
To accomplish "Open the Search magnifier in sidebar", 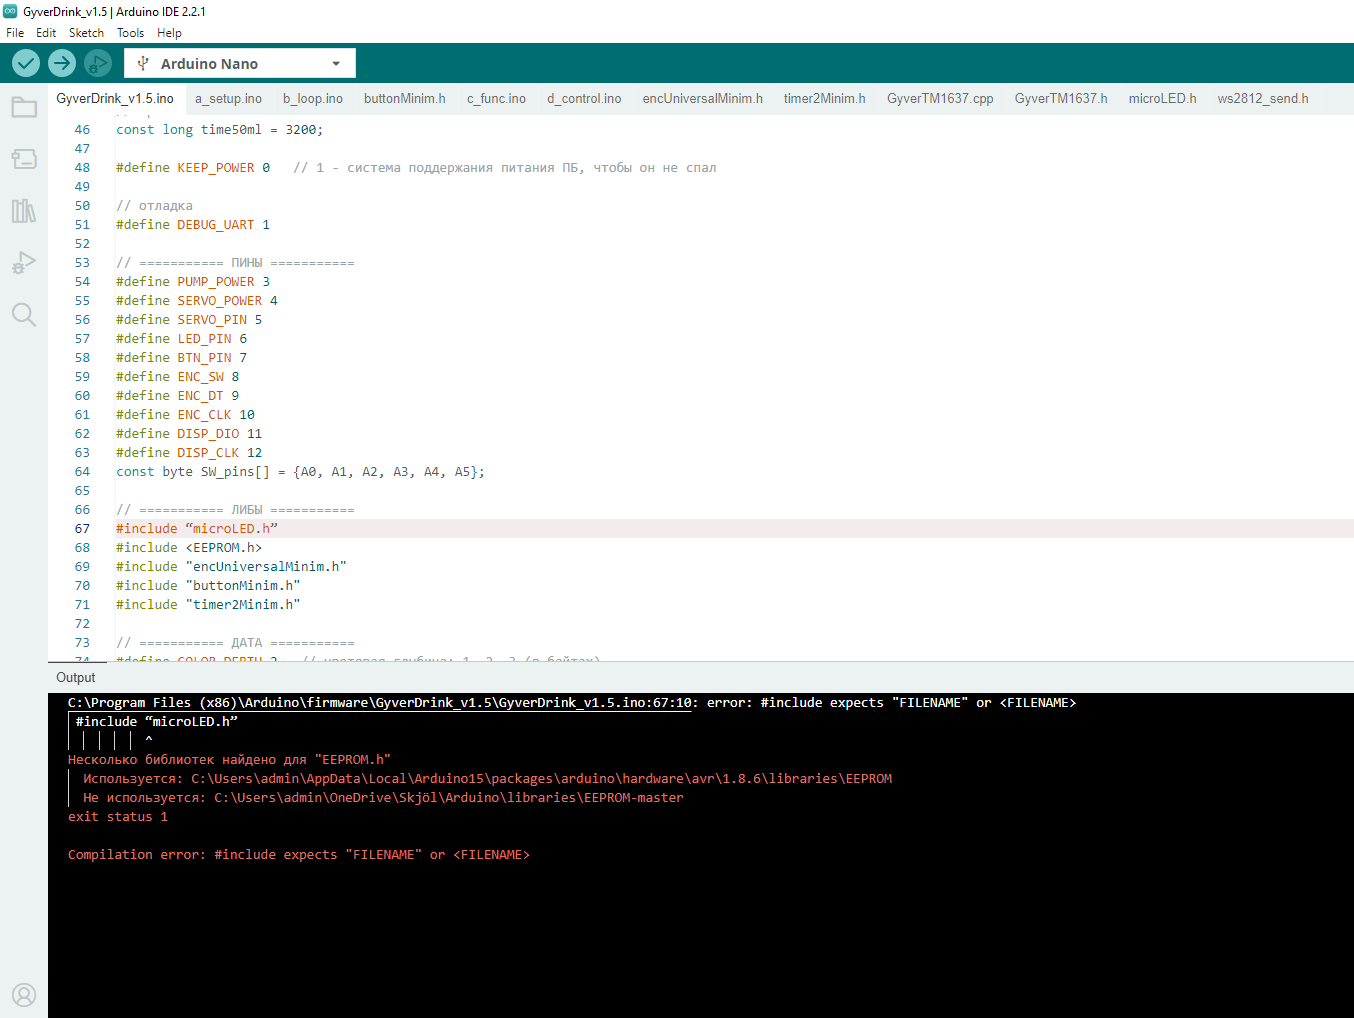I will tap(24, 315).
